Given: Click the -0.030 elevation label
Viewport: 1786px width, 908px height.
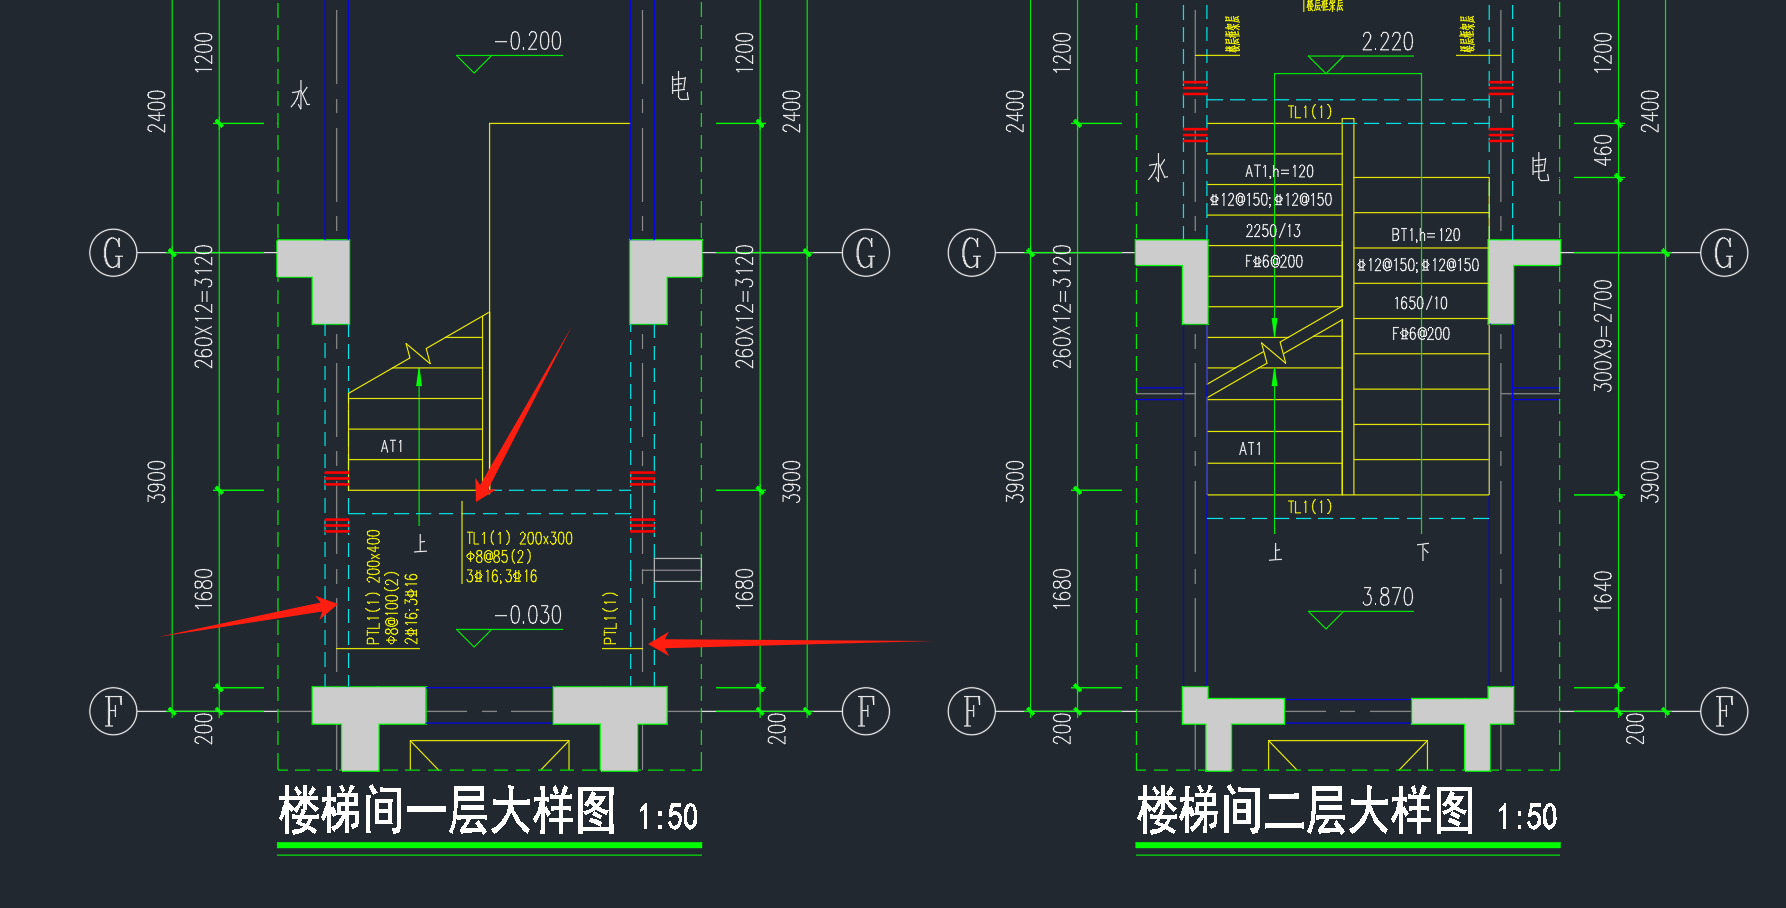Looking at the screenshot, I should (x=528, y=616).
